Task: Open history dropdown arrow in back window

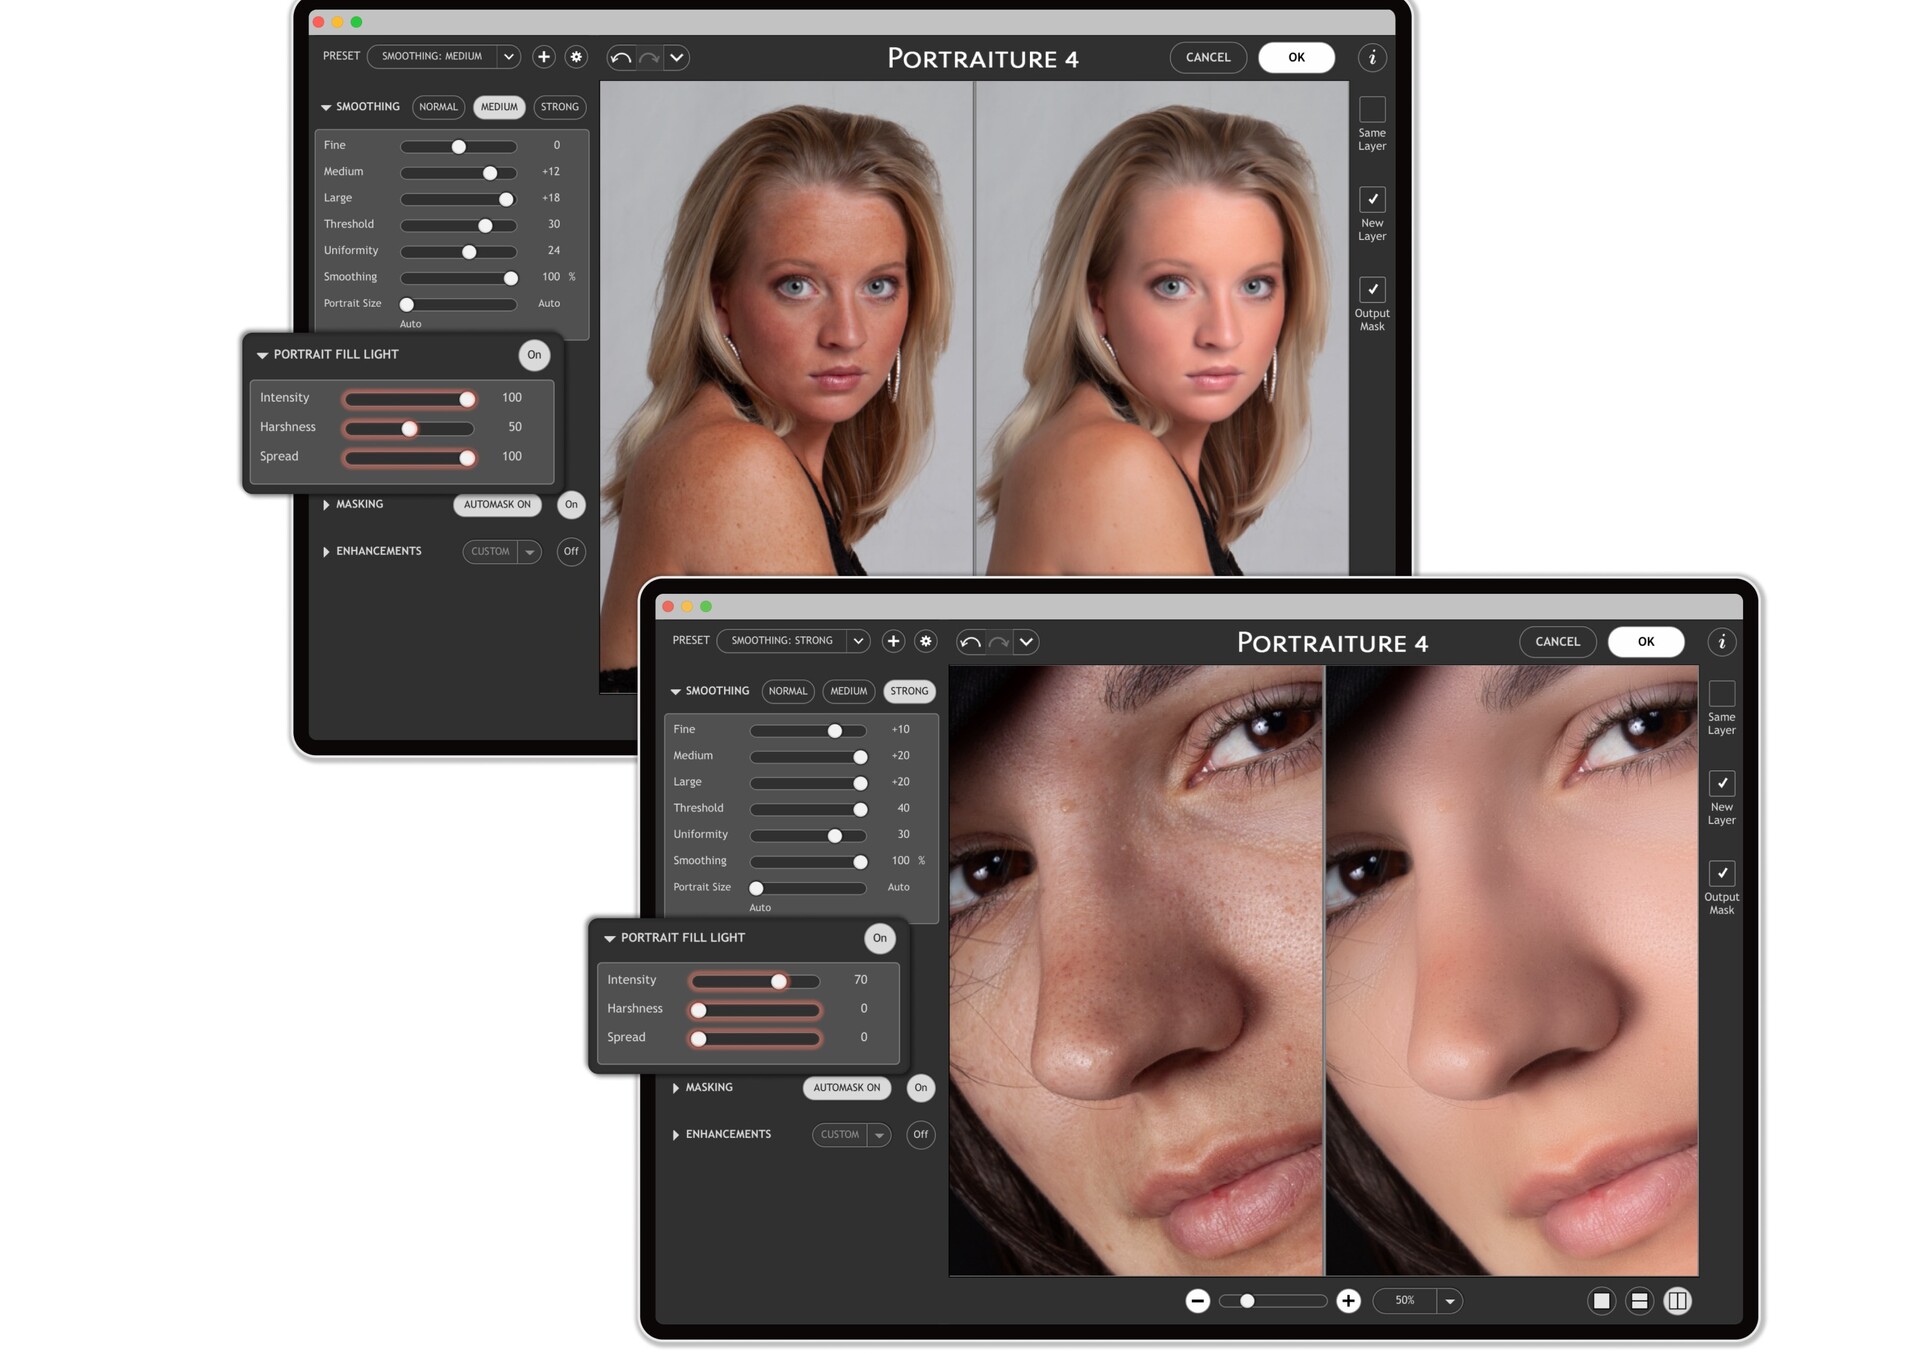Action: [677, 58]
